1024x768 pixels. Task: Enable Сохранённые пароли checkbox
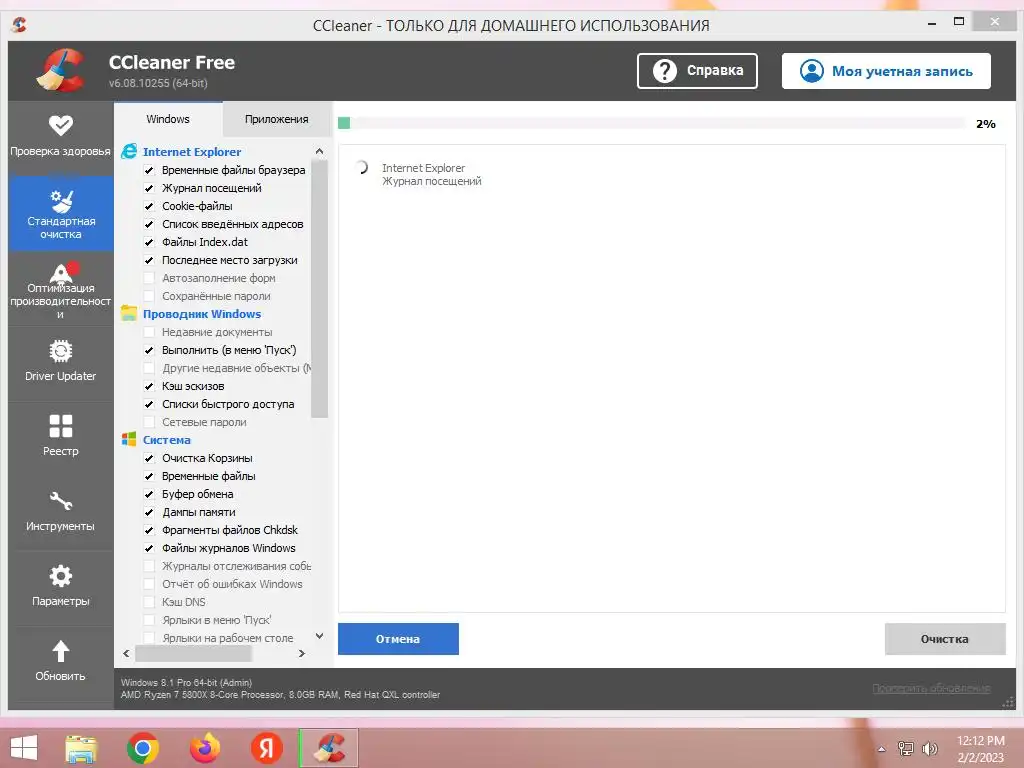(x=149, y=296)
